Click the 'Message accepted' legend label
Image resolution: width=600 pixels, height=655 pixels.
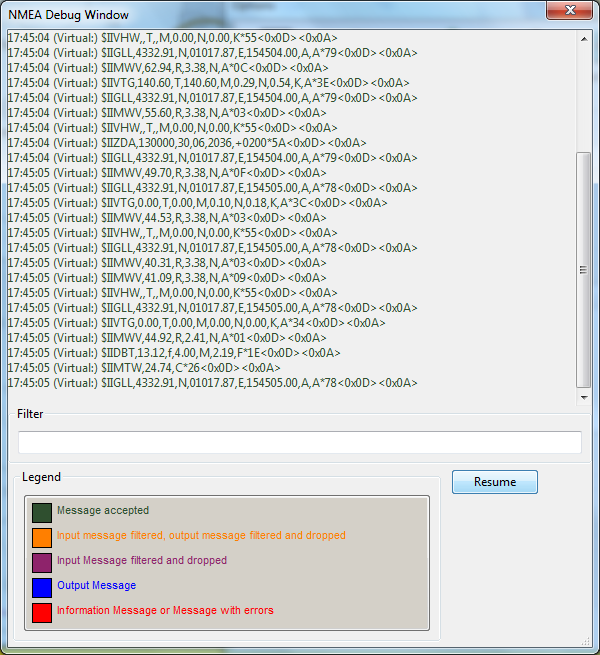coord(103,511)
